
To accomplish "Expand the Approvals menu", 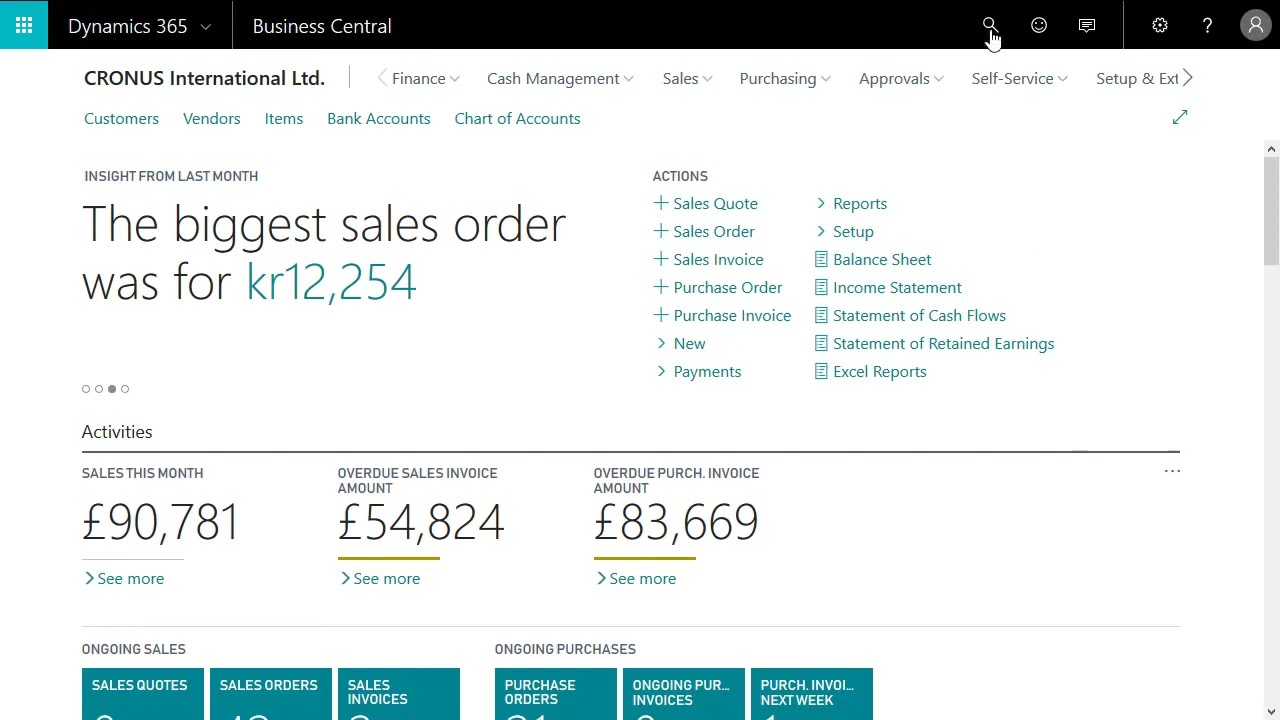I will point(901,78).
